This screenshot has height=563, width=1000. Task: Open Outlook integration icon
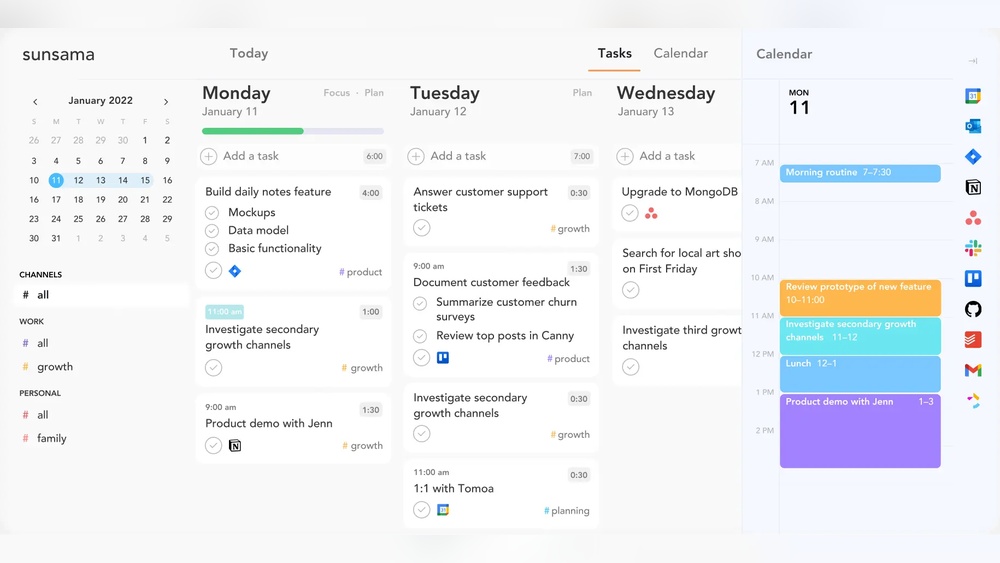[x=973, y=126]
